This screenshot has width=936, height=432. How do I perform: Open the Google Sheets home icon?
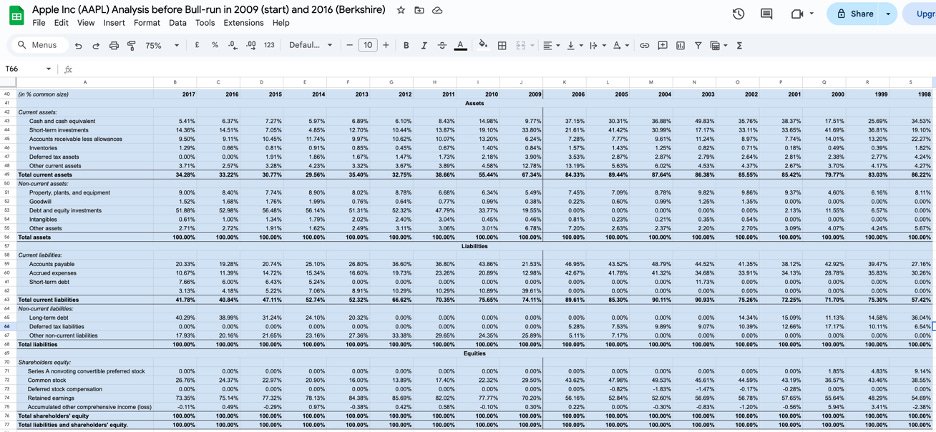pos(16,16)
